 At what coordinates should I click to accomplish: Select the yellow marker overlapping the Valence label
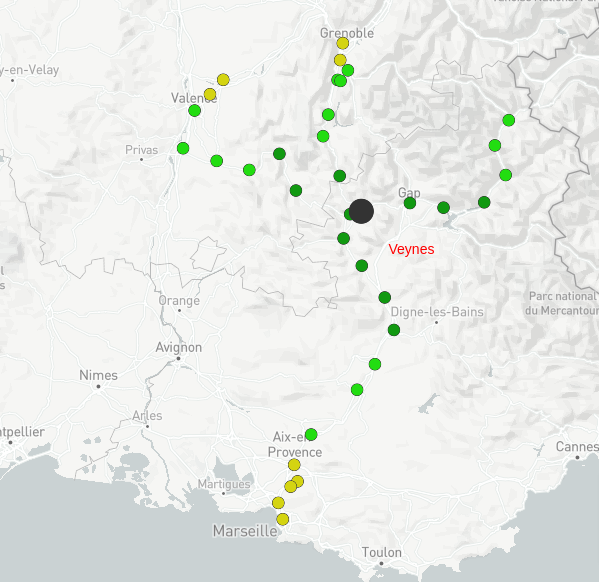click(x=210, y=94)
